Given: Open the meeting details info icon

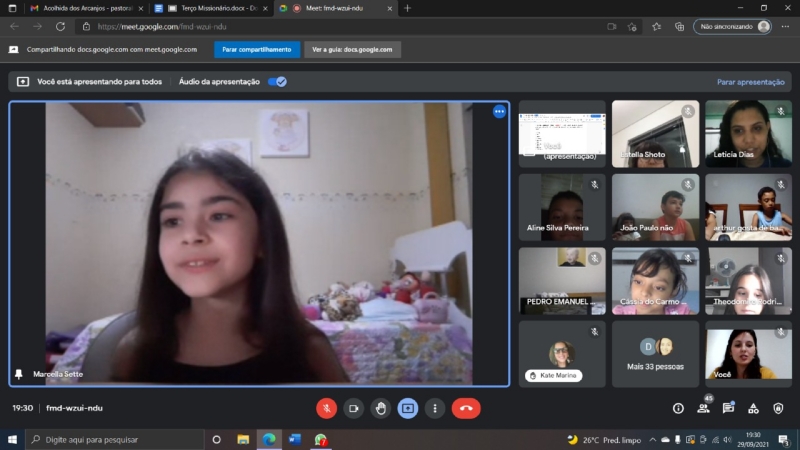Looking at the screenshot, I should tap(678, 408).
